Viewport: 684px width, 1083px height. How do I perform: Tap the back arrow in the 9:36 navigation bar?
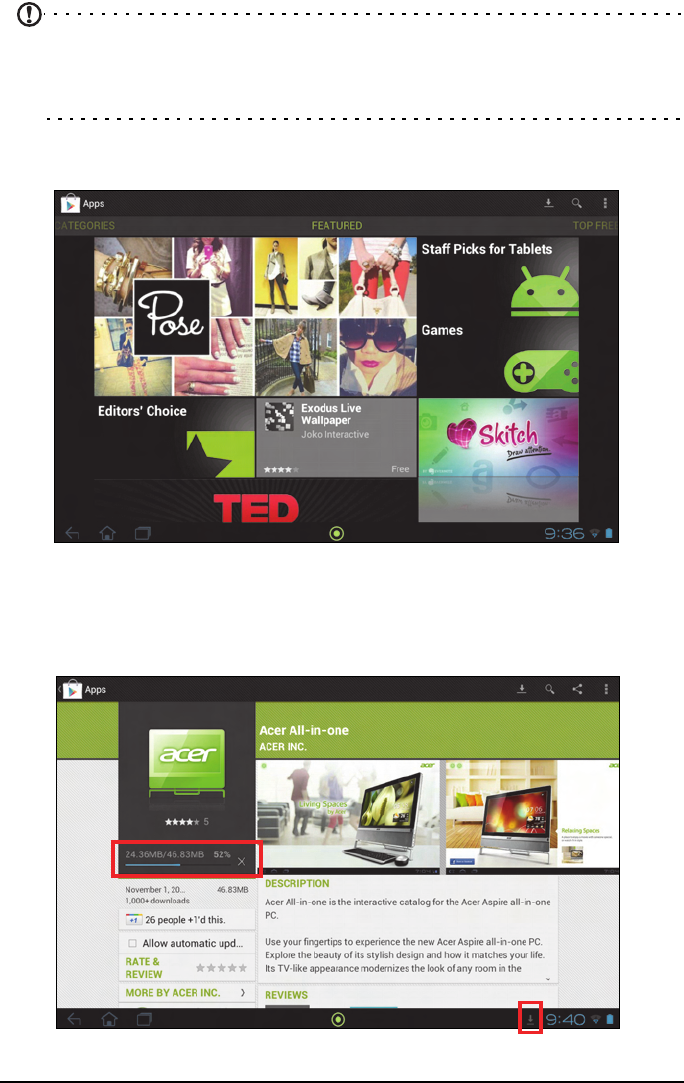click(73, 533)
